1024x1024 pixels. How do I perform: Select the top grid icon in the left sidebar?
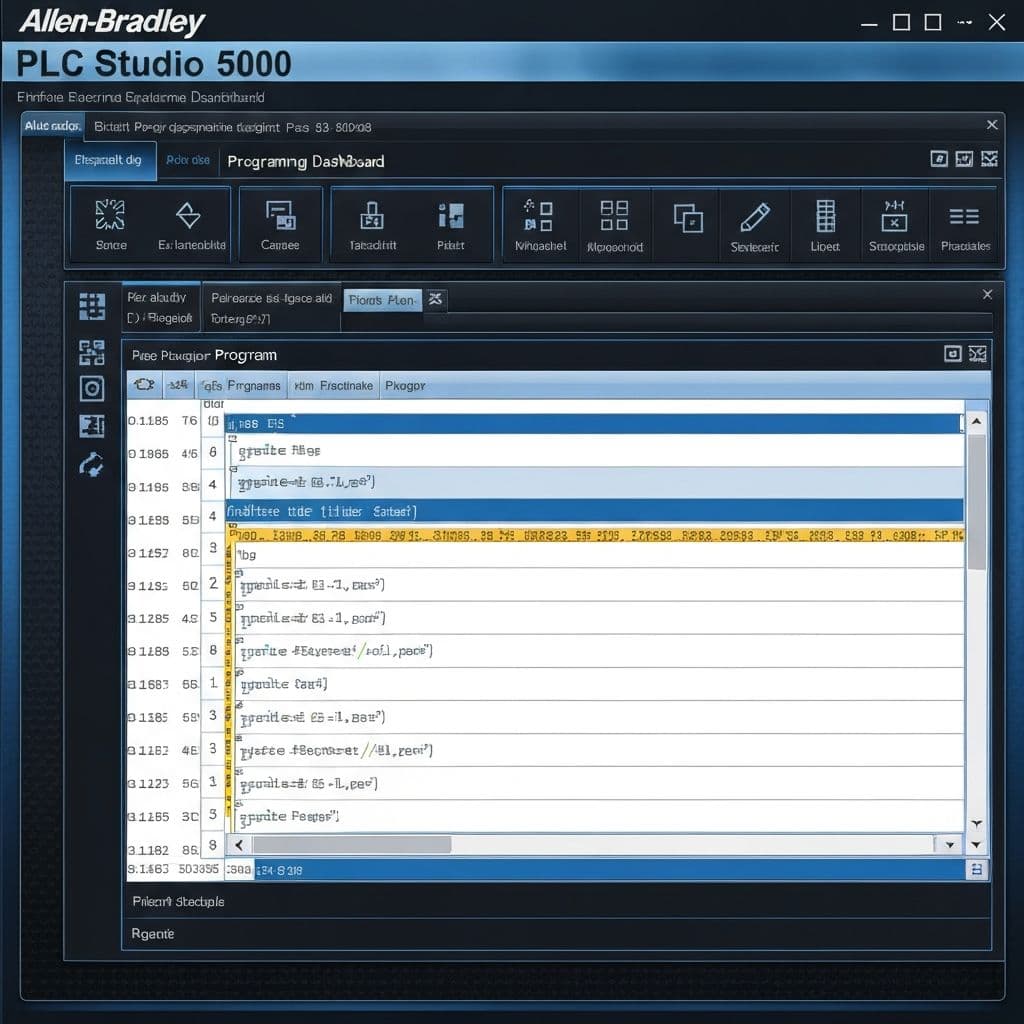92,307
